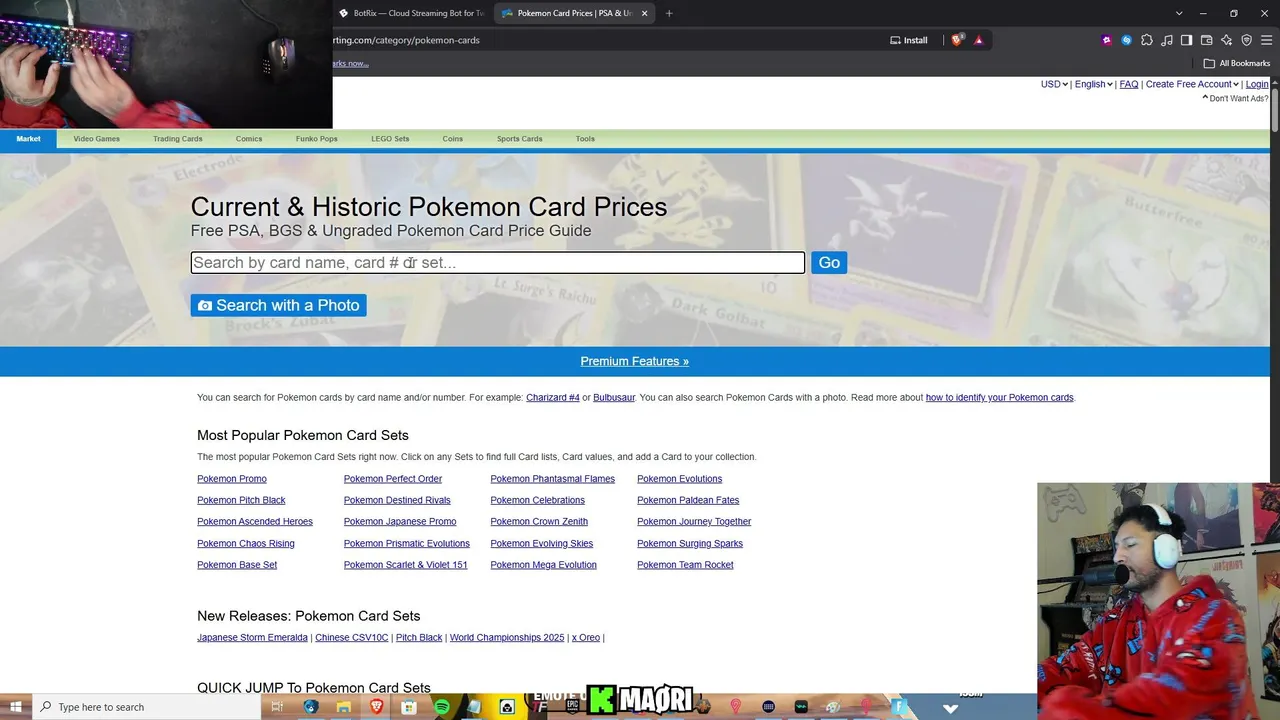The height and width of the screenshot is (720, 1280).
Task: Open the Pokemon Celebrations set
Action: 537,500
